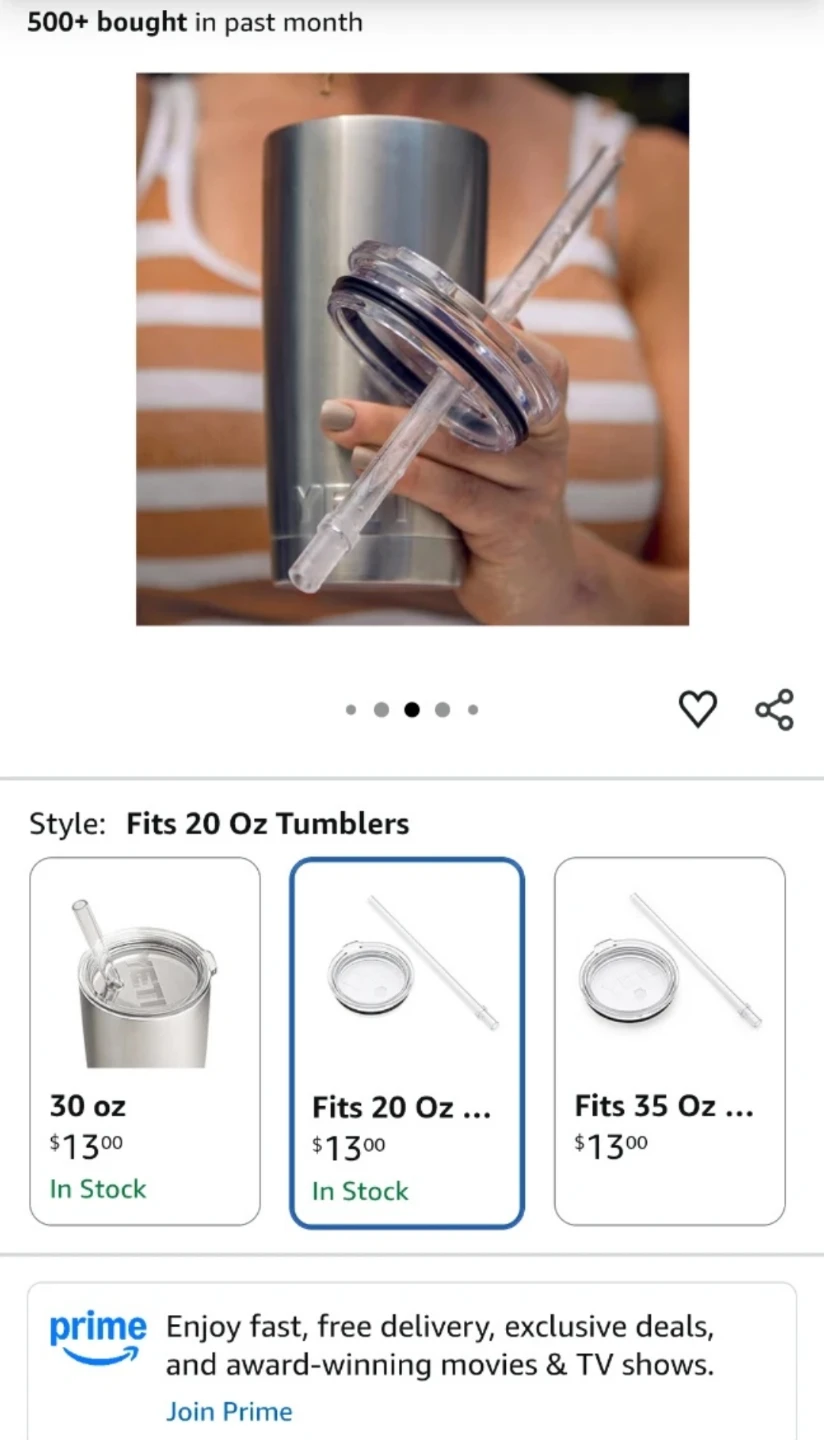
Task: Open the Join Prime link
Action: pos(229,1411)
